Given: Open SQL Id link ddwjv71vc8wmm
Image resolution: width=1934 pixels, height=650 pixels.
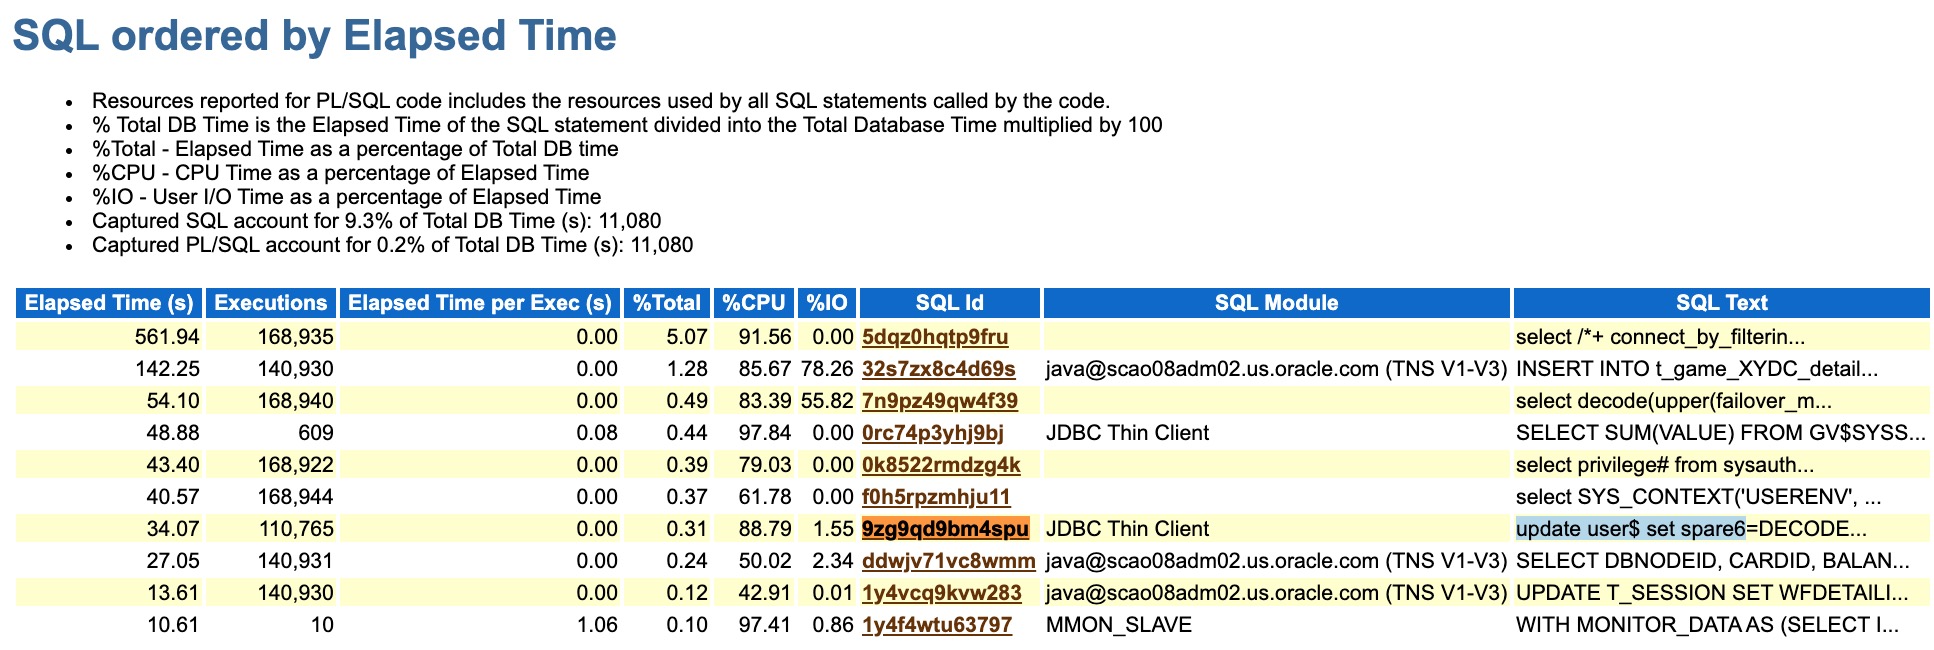Looking at the screenshot, I should pos(949,561).
